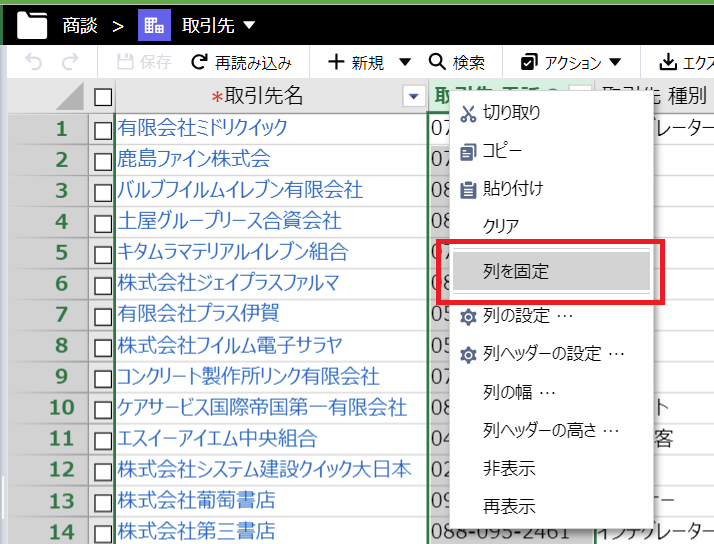Open the 取引先名 column filter dropdown
The height and width of the screenshot is (544, 714).
pyautogui.click(x=412, y=97)
